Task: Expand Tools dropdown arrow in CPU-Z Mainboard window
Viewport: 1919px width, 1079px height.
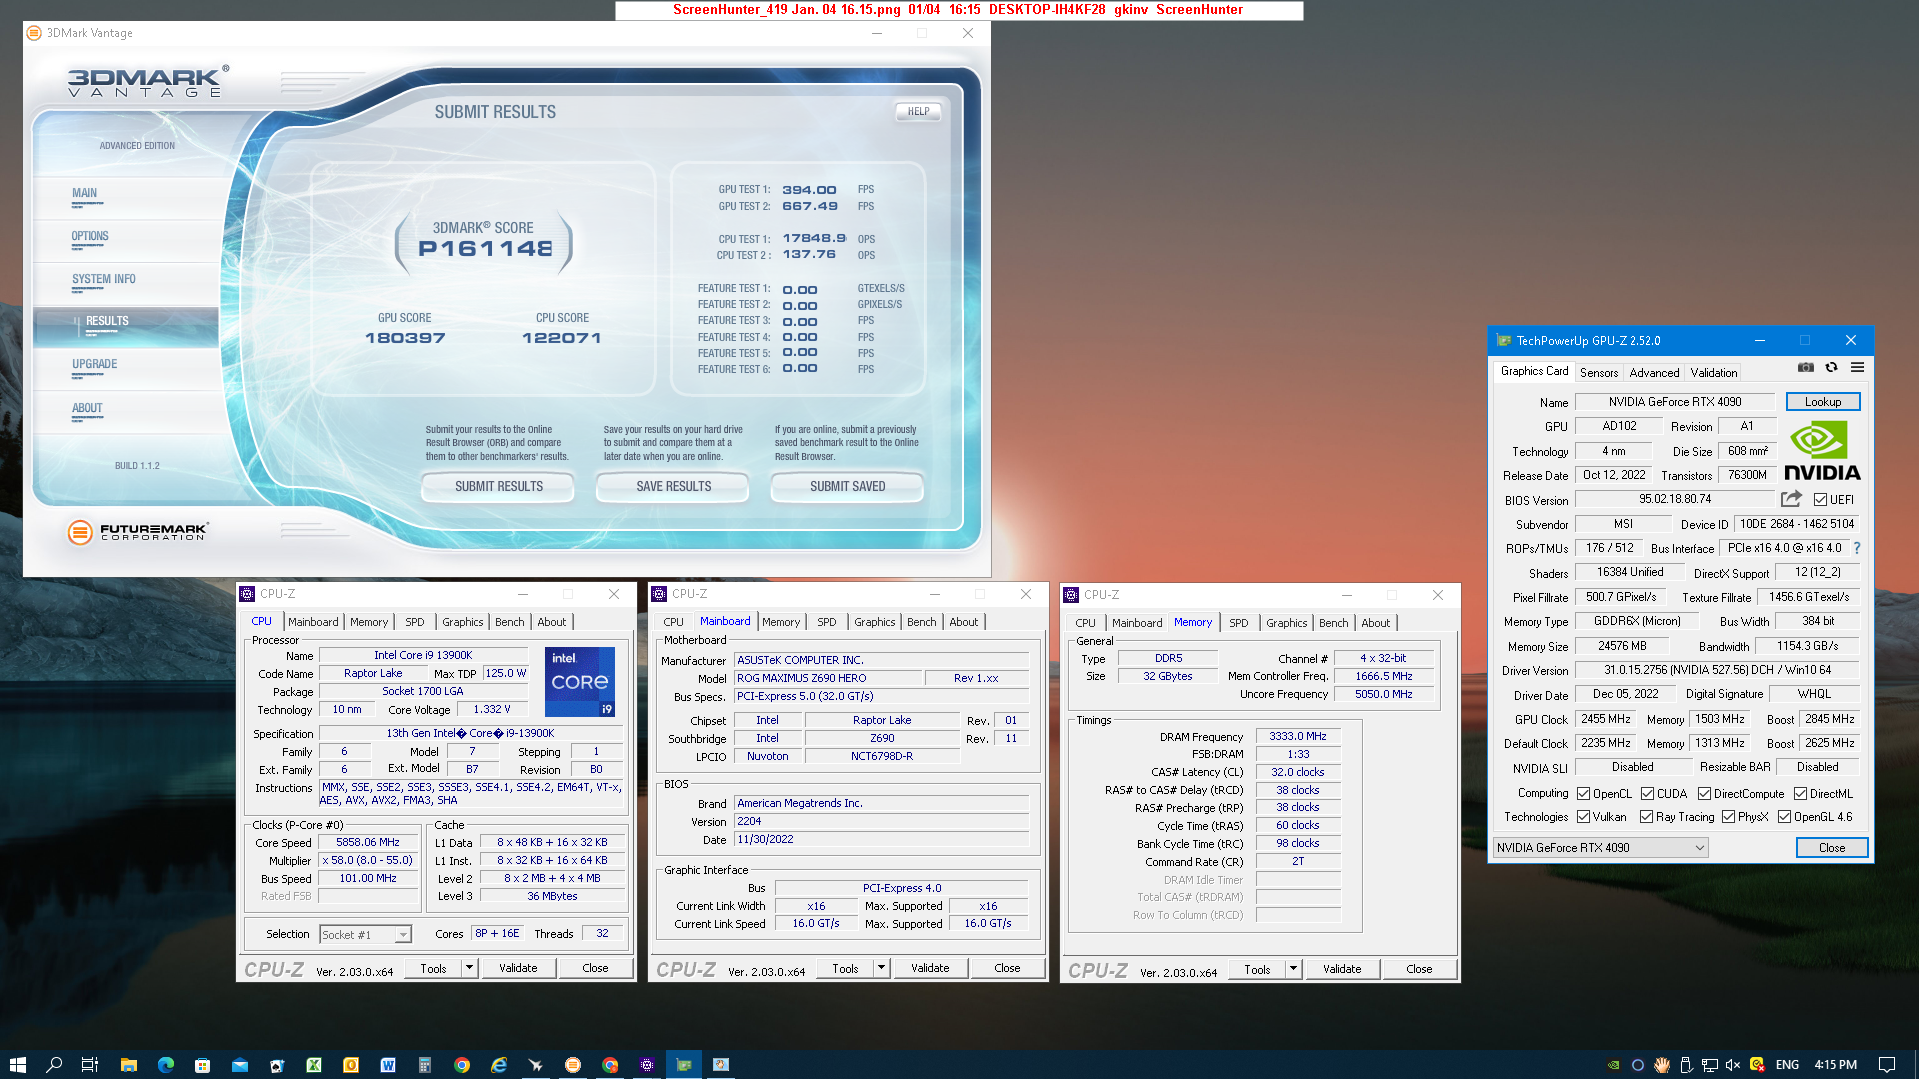Action: pyautogui.click(x=881, y=968)
